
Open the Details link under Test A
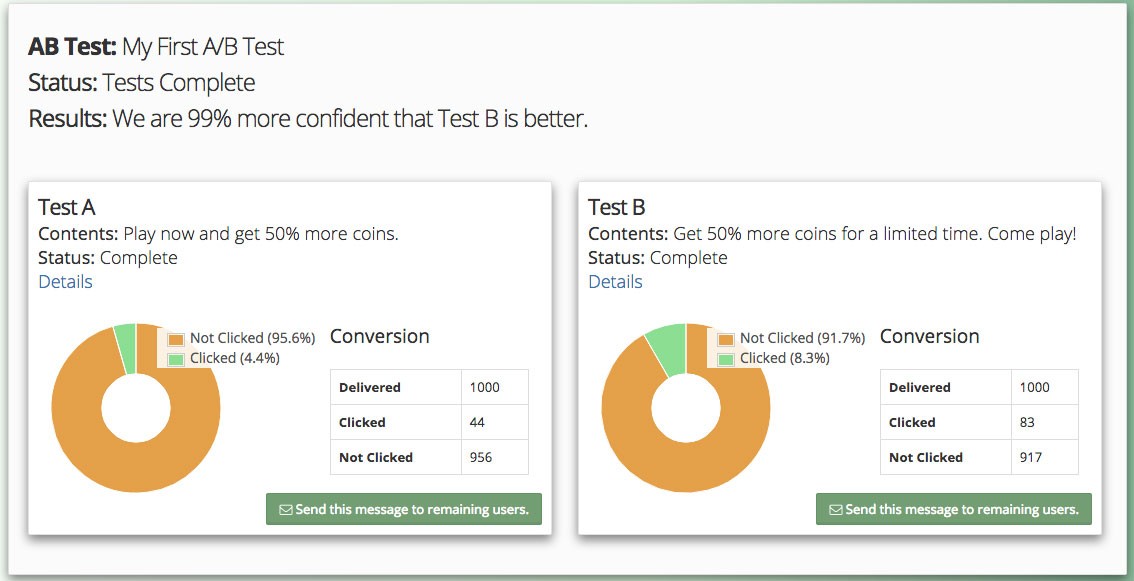pos(65,282)
